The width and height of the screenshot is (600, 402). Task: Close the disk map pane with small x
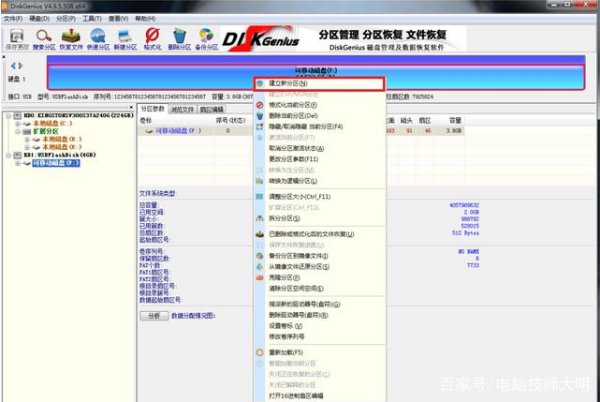click(x=4, y=57)
